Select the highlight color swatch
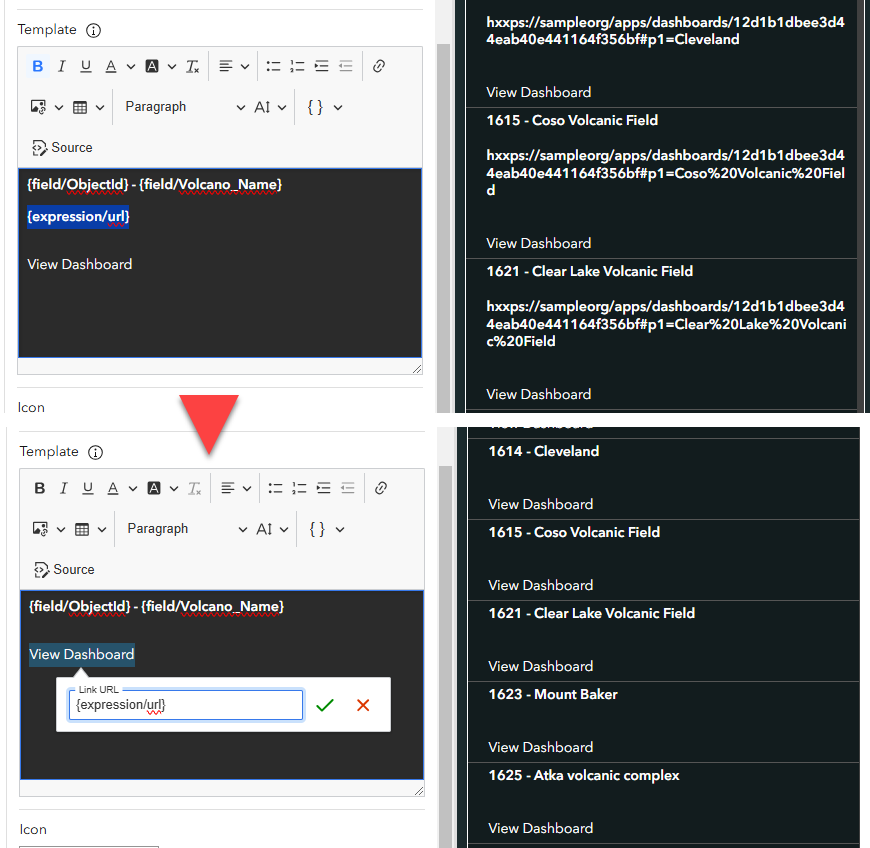Viewport: 870px width, 848px height. coord(152,66)
